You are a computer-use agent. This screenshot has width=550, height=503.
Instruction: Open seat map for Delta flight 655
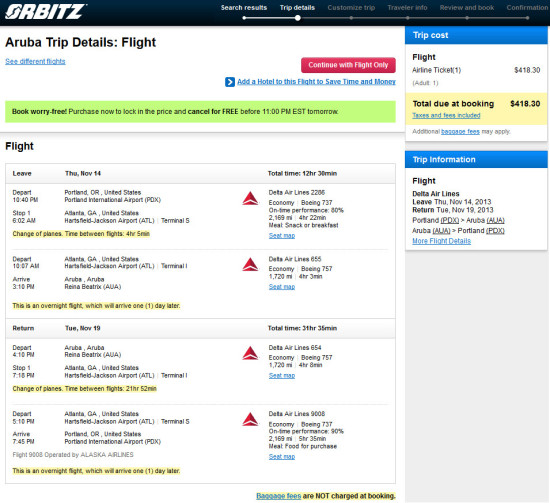[282, 287]
